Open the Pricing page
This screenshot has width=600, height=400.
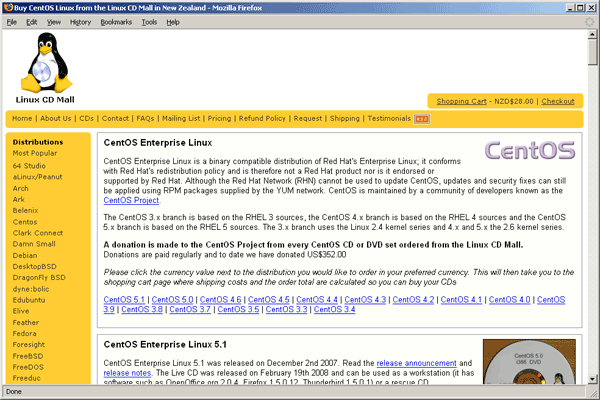tap(219, 119)
